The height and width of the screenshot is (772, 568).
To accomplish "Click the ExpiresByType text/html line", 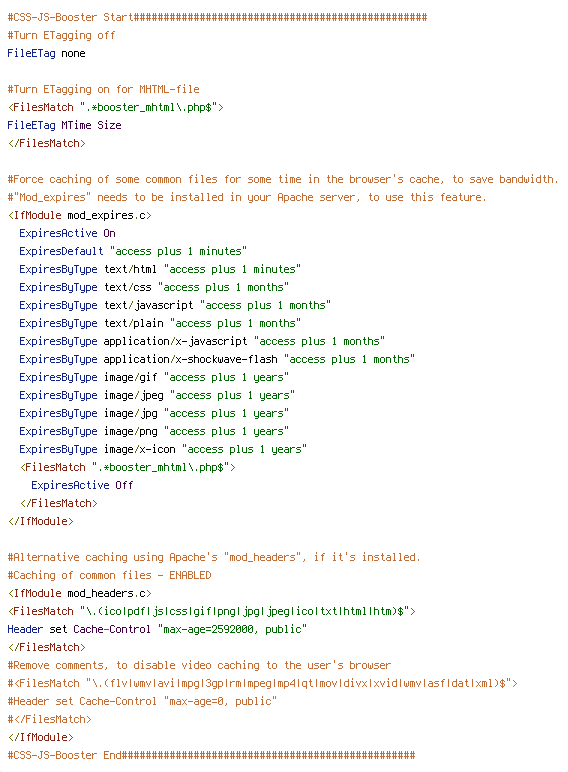I will coord(160,269).
